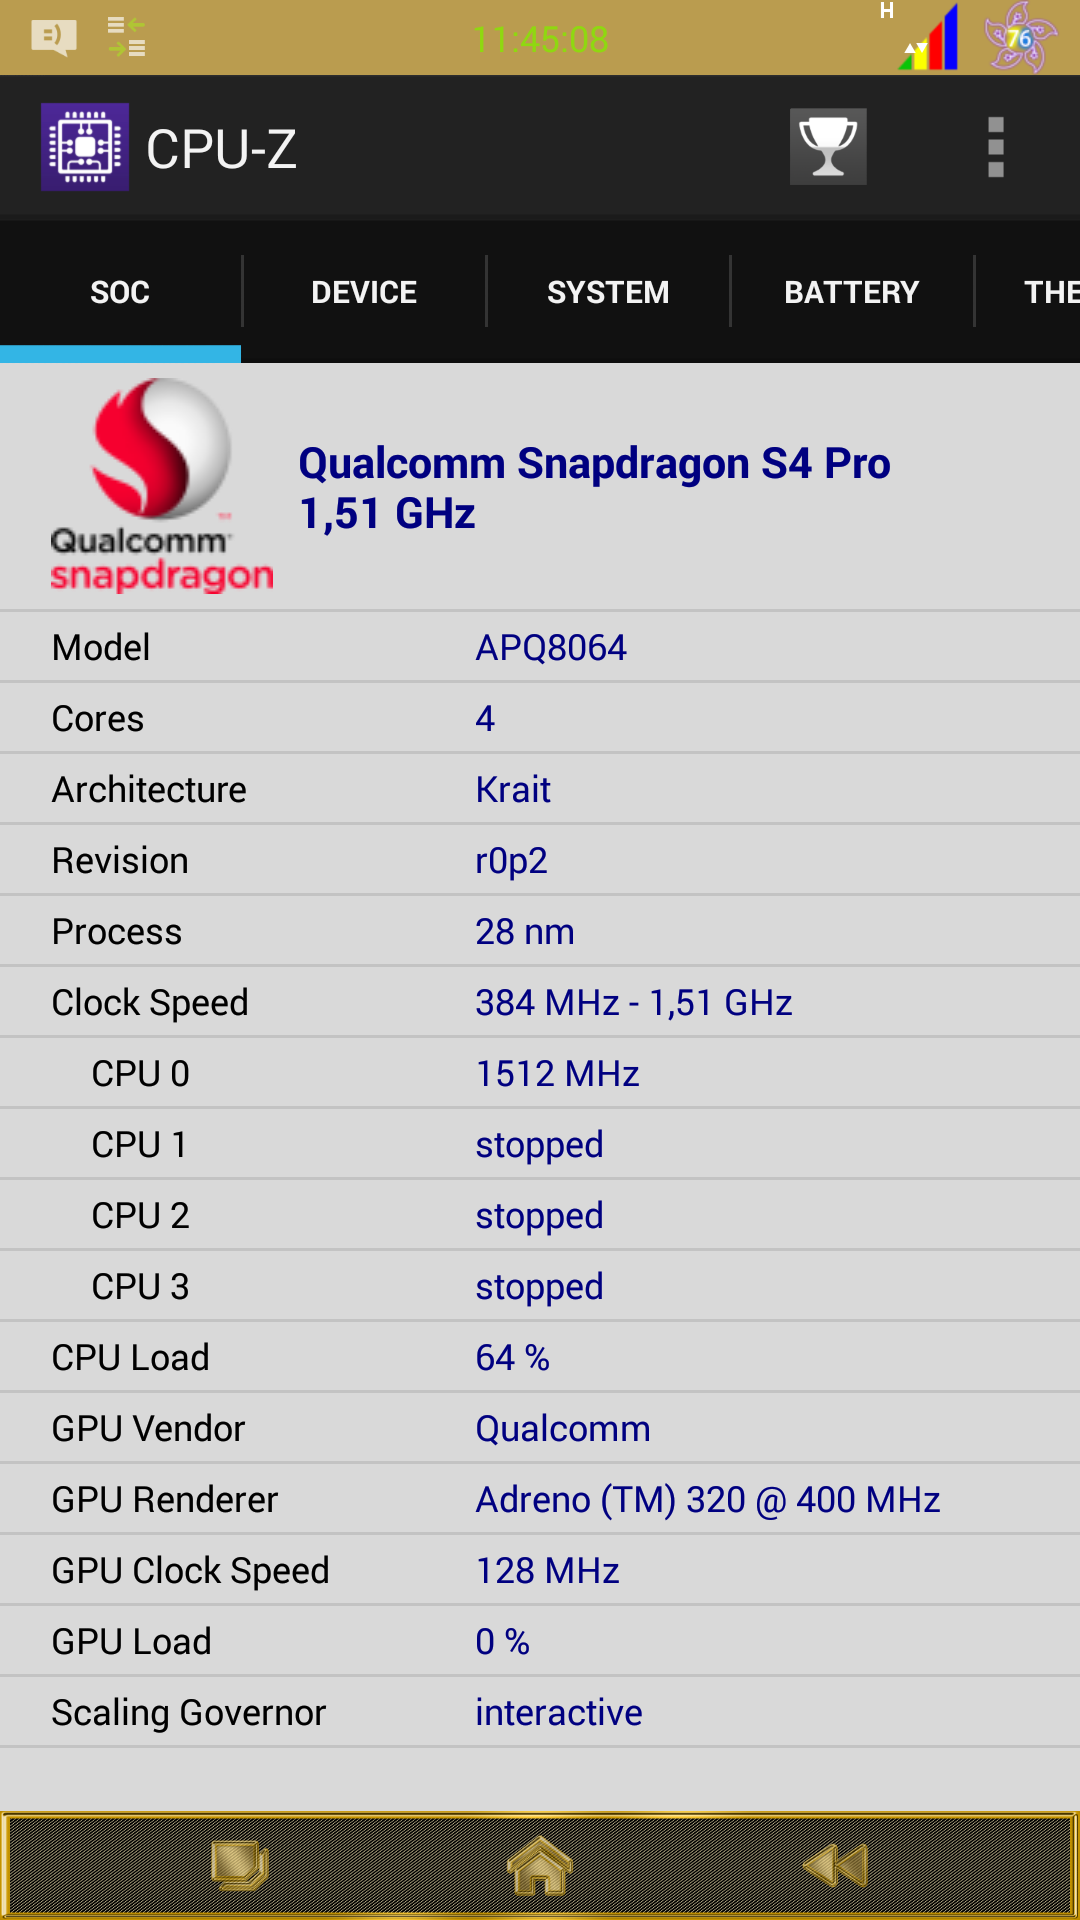Tap the APQ8064 model value
This screenshot has width=1080, height=1920.
pyautogui.click(x=551, y=648)
